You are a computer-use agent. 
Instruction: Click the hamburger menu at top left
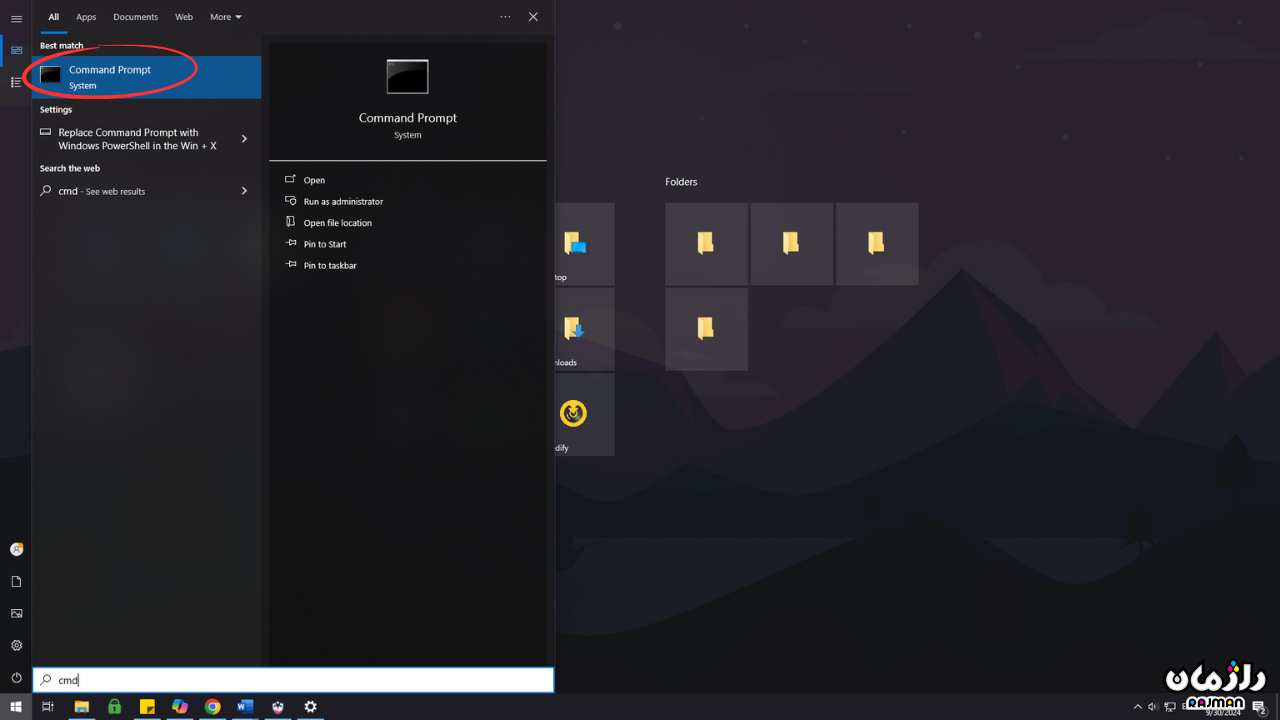16,19
